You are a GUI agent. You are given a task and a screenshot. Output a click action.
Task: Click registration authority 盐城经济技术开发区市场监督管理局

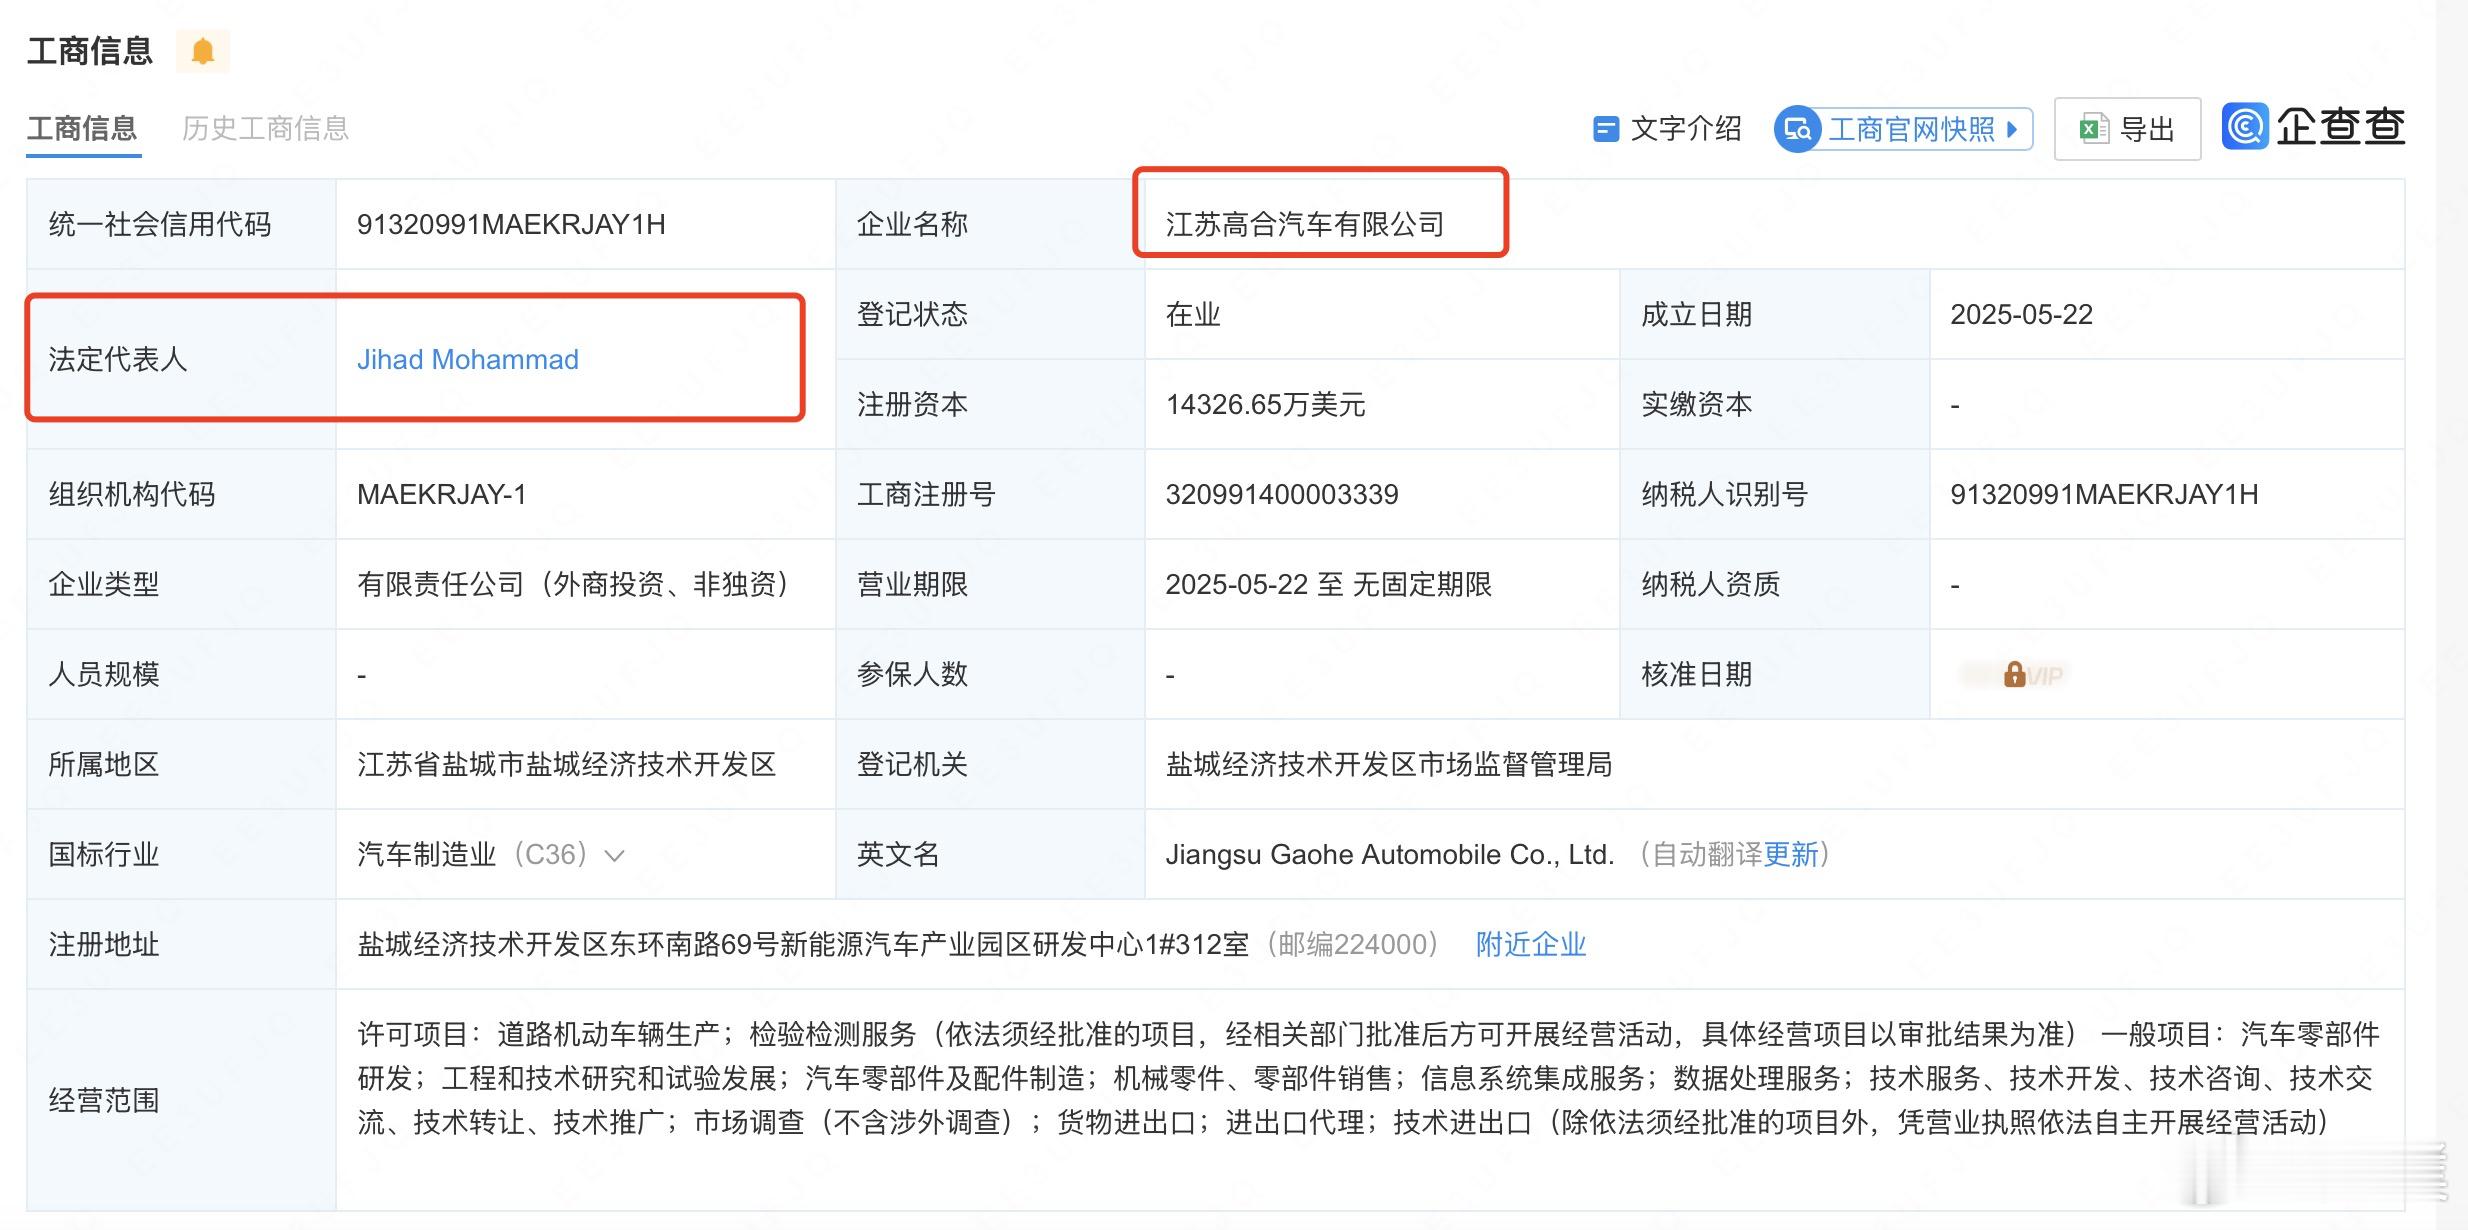coord(1389,765)
